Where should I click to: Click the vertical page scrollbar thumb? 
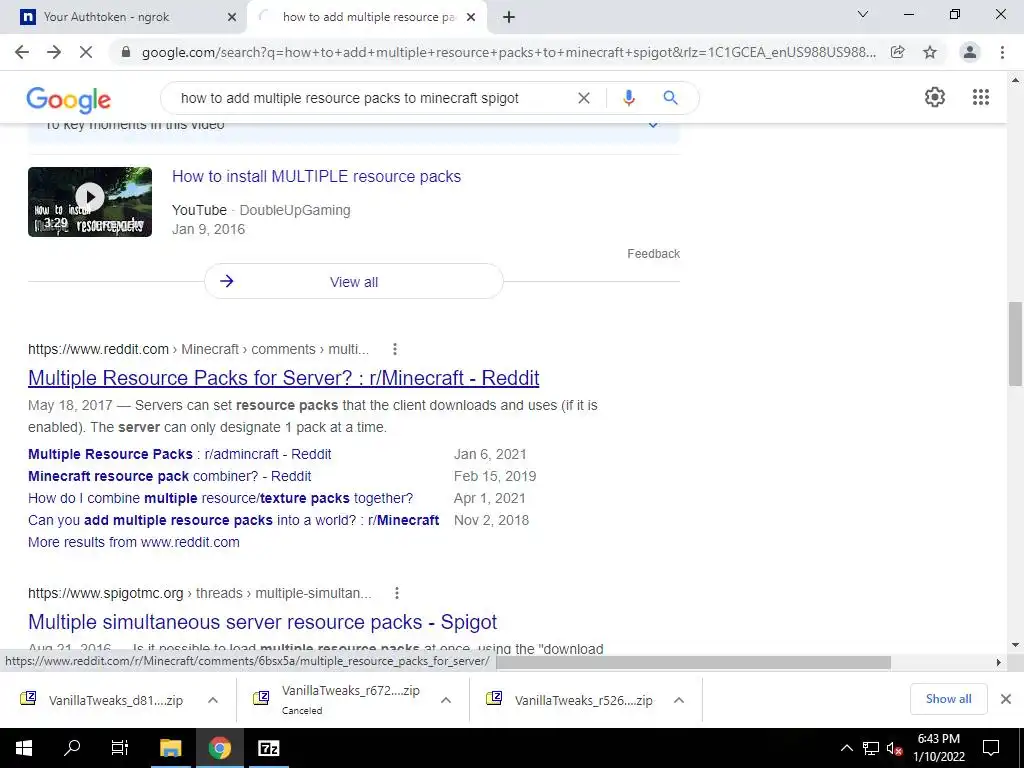pyautogui.click(x=1015, y=344)
